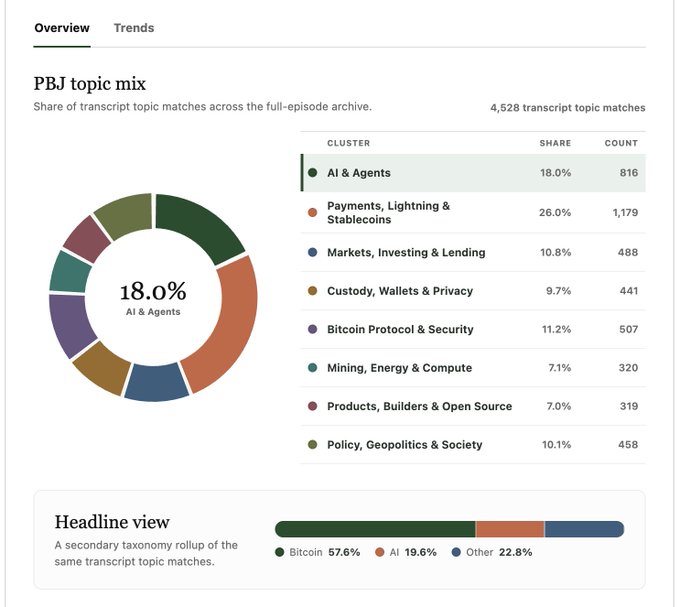
Task: Switch to the Trends tab
Action: [134, 28]
